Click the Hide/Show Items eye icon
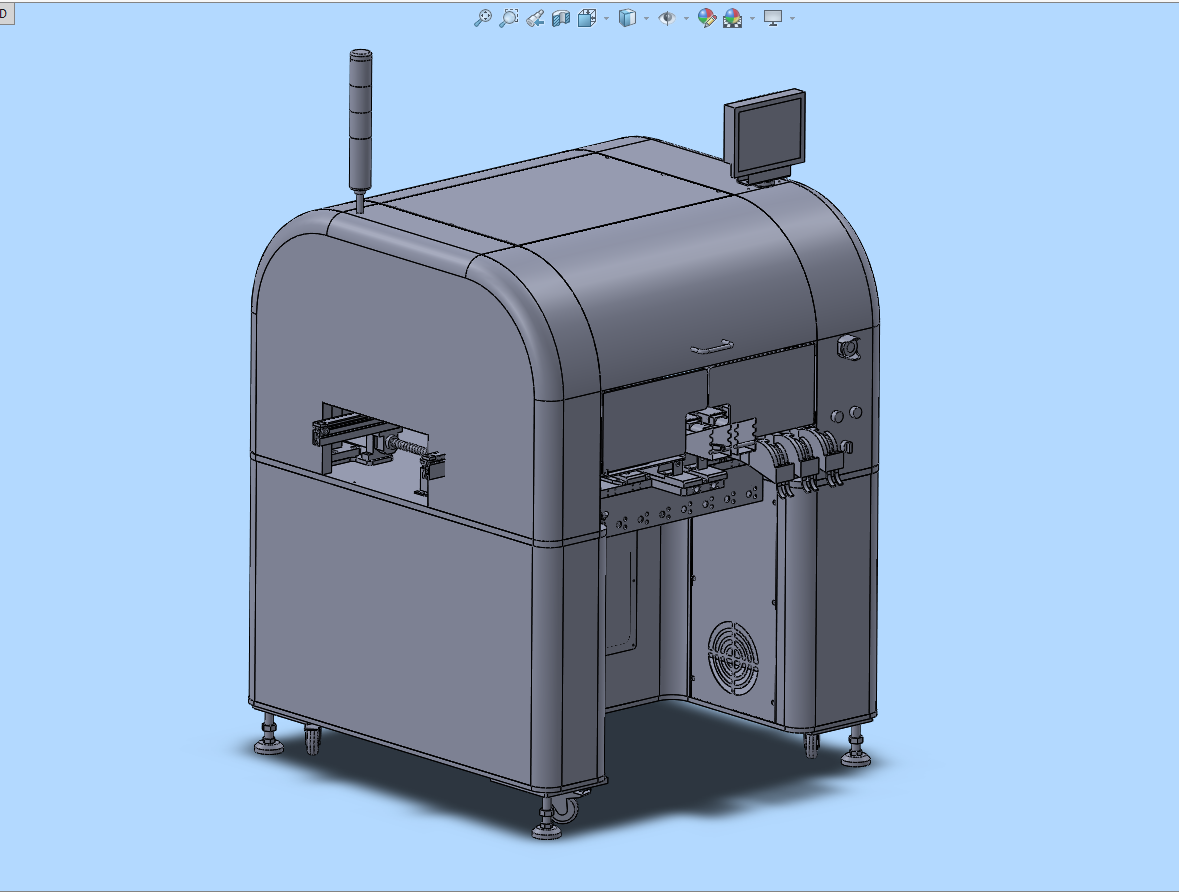The image size is (1179, 892). tap(666, 18)
